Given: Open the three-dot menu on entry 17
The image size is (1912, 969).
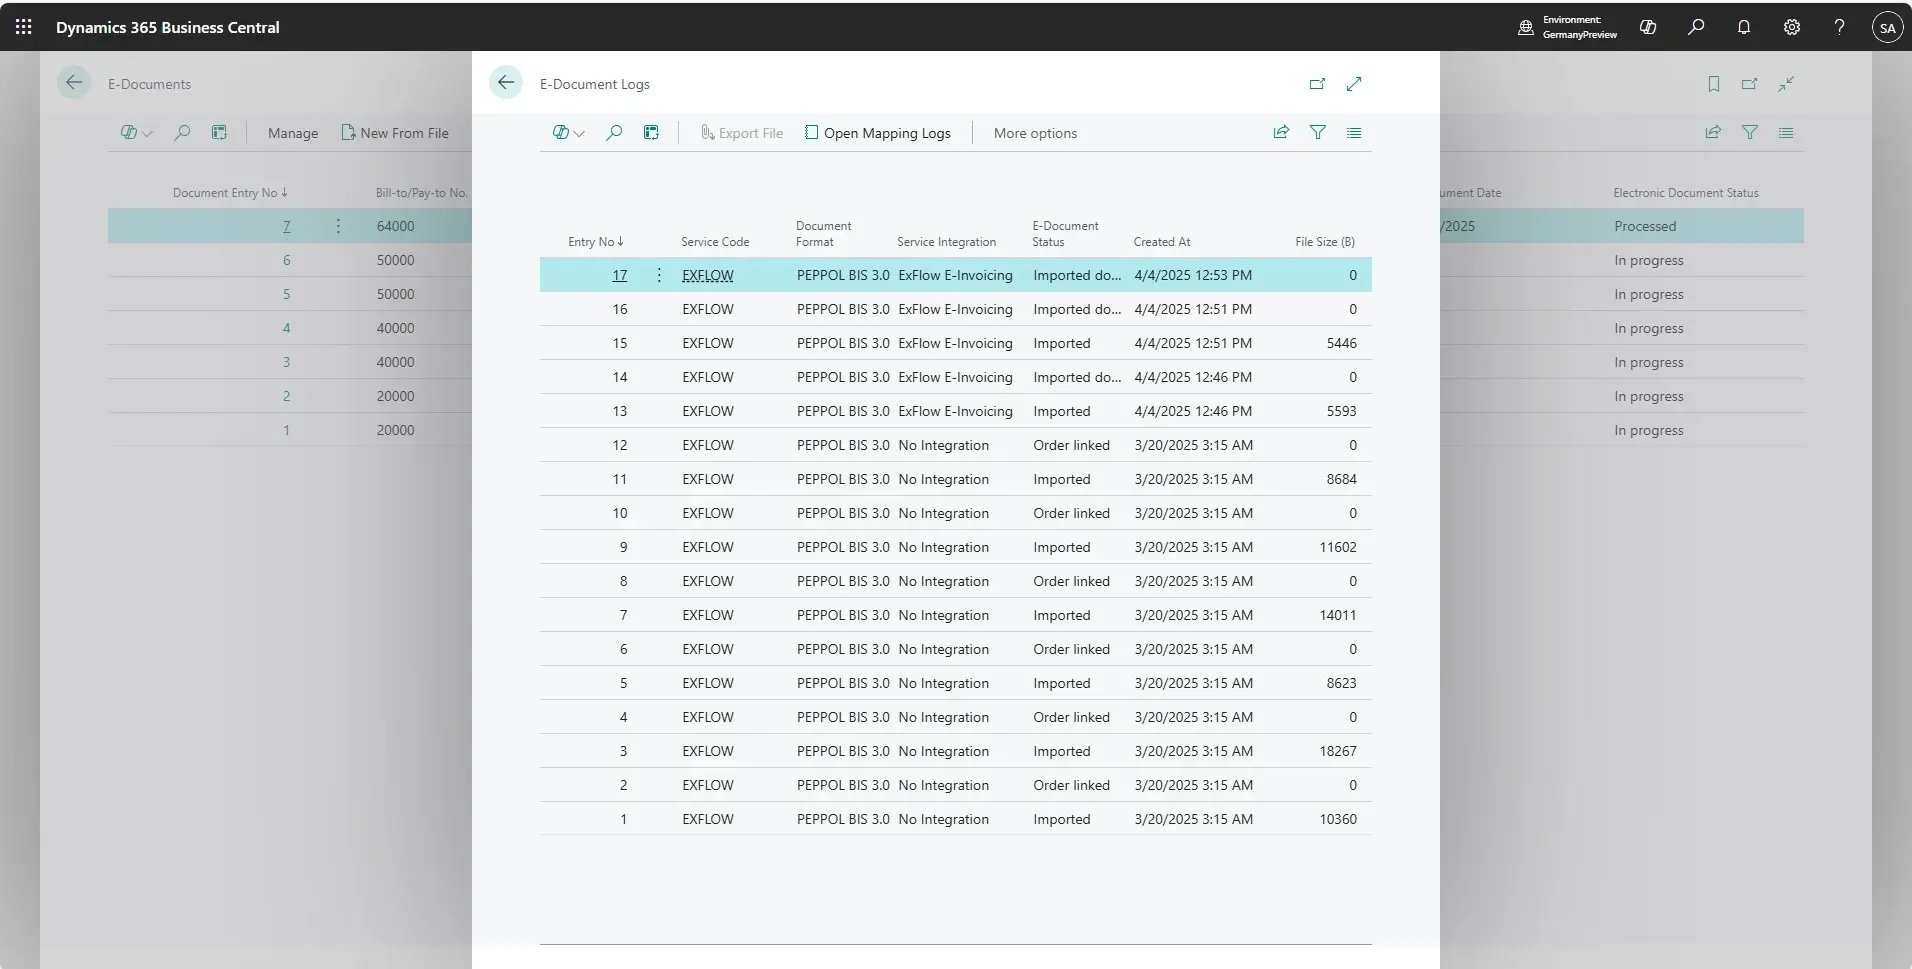Looking at the screenshot, I should click(658, 274).
